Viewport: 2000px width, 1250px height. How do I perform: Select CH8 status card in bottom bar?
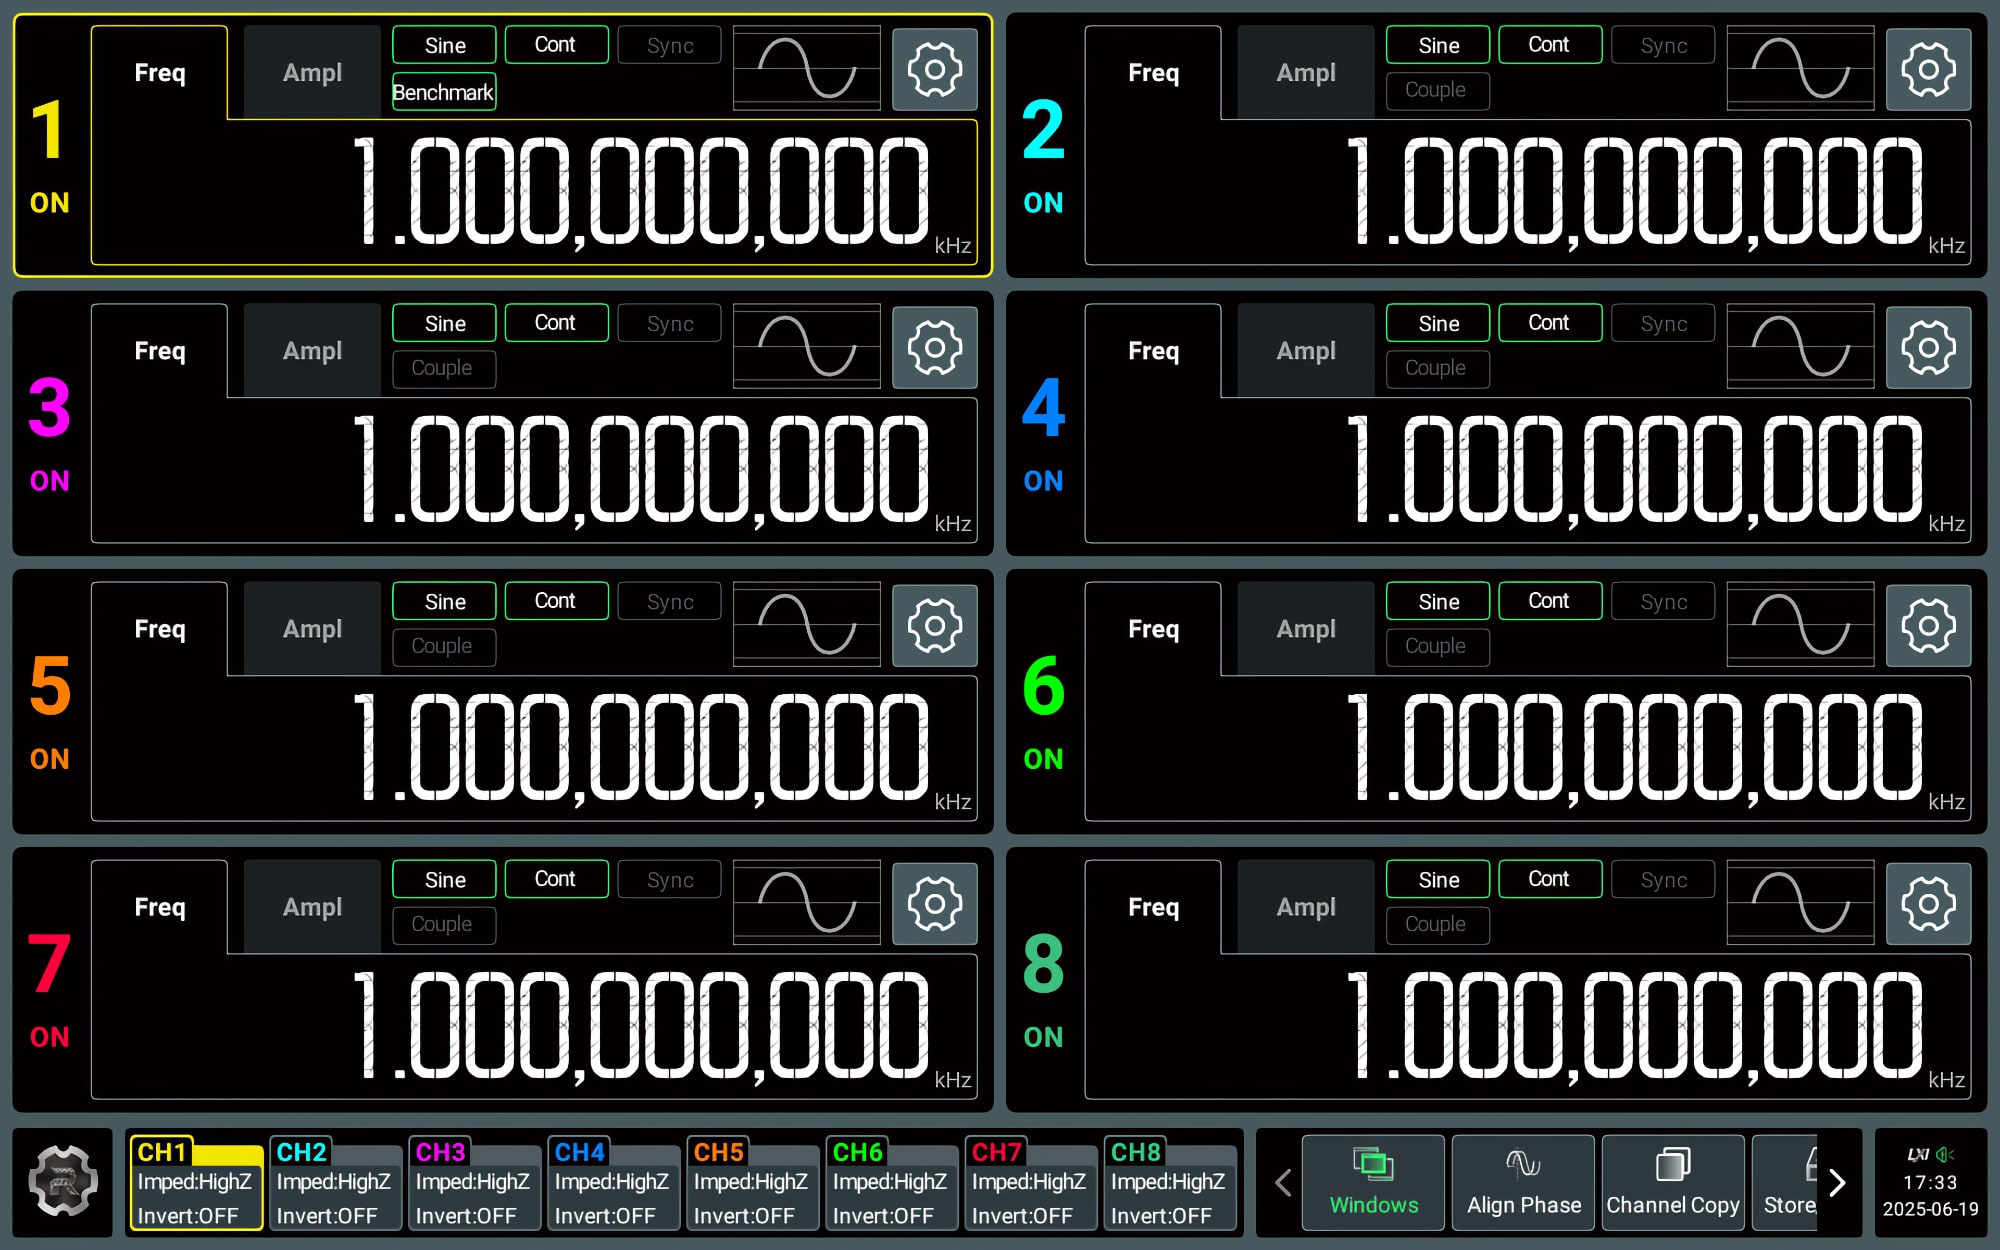(1169, 1183)
